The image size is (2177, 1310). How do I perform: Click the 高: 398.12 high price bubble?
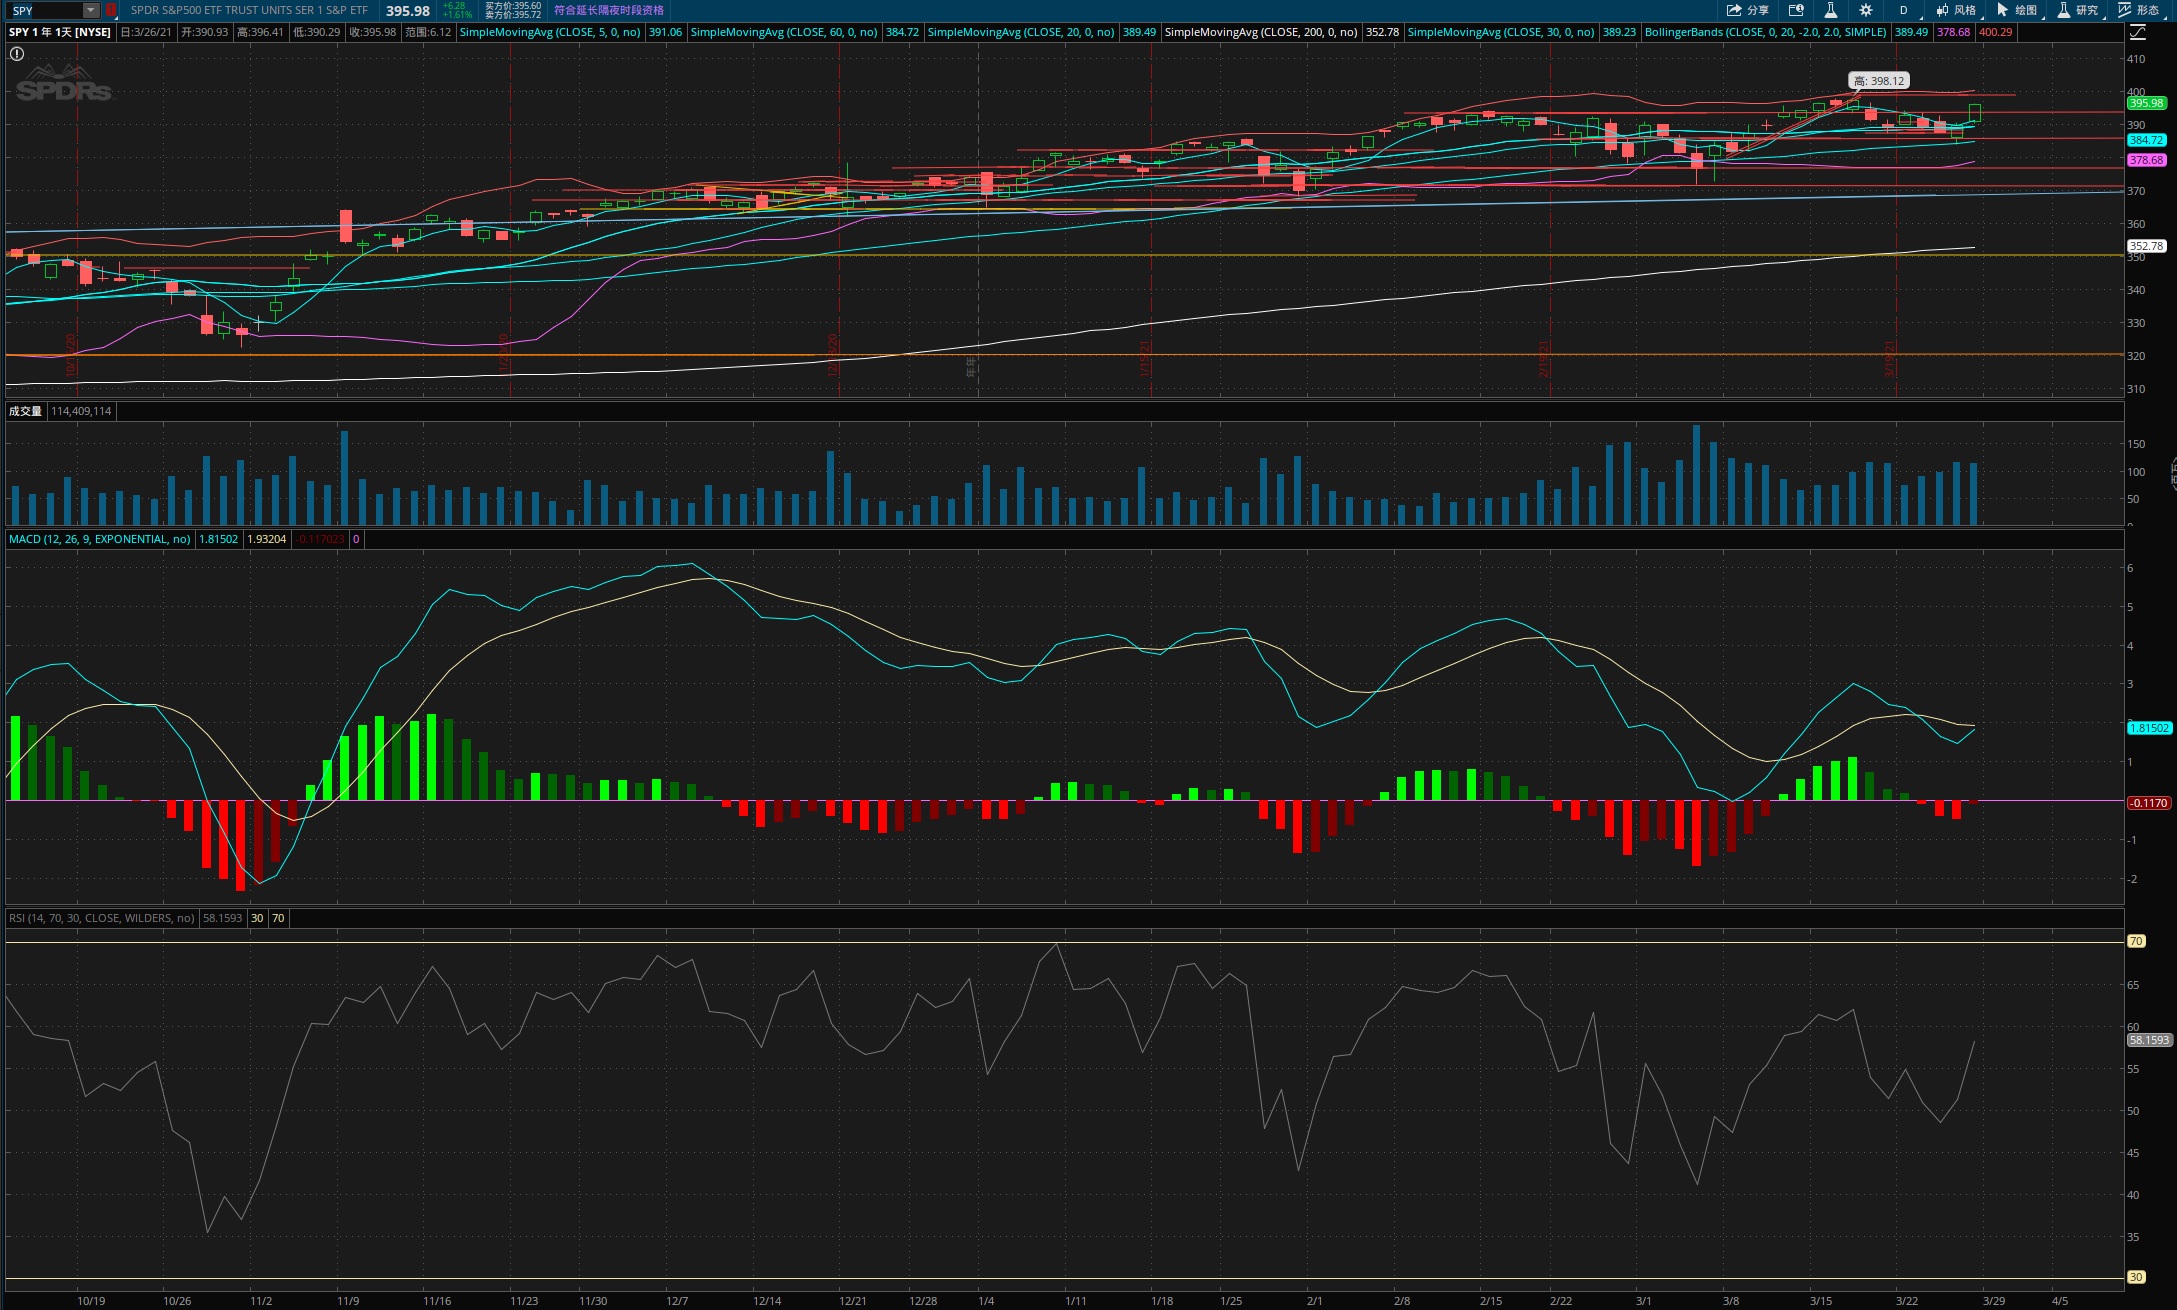click(x=1879, y=81)
